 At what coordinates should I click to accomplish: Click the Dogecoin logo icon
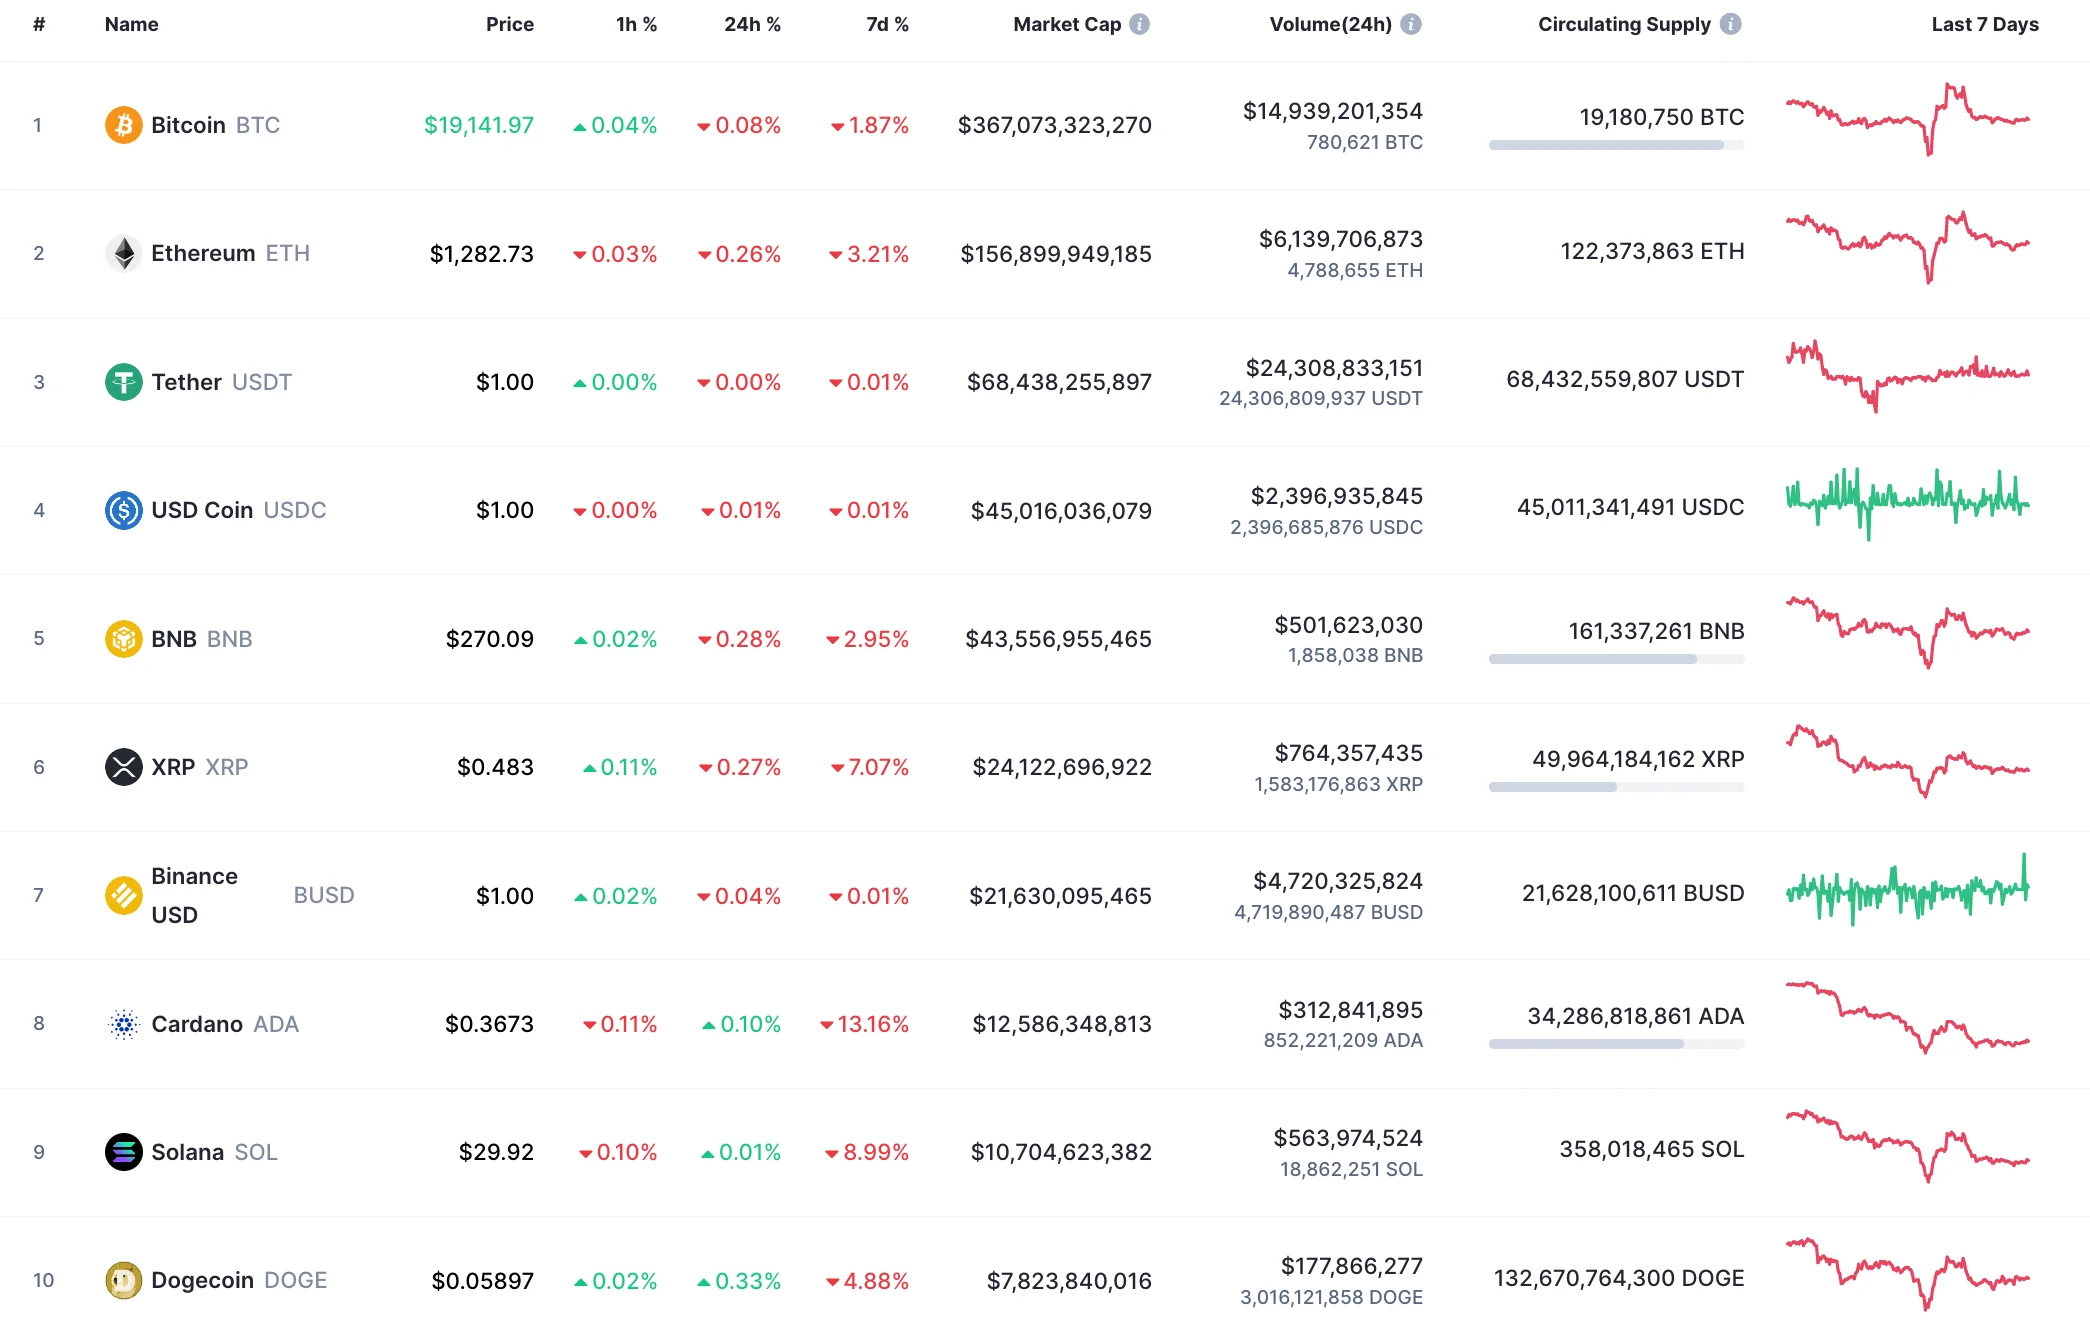[123, 1280]
